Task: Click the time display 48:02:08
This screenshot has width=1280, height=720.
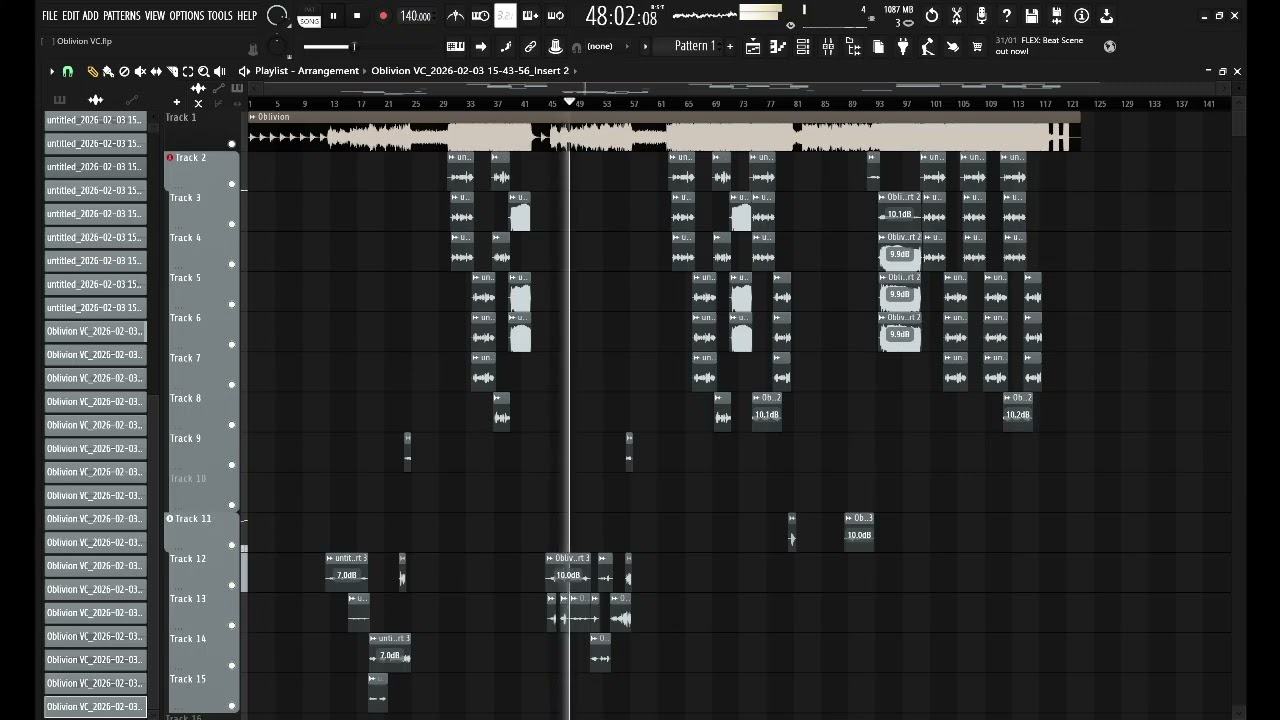Action: point(622,16)
